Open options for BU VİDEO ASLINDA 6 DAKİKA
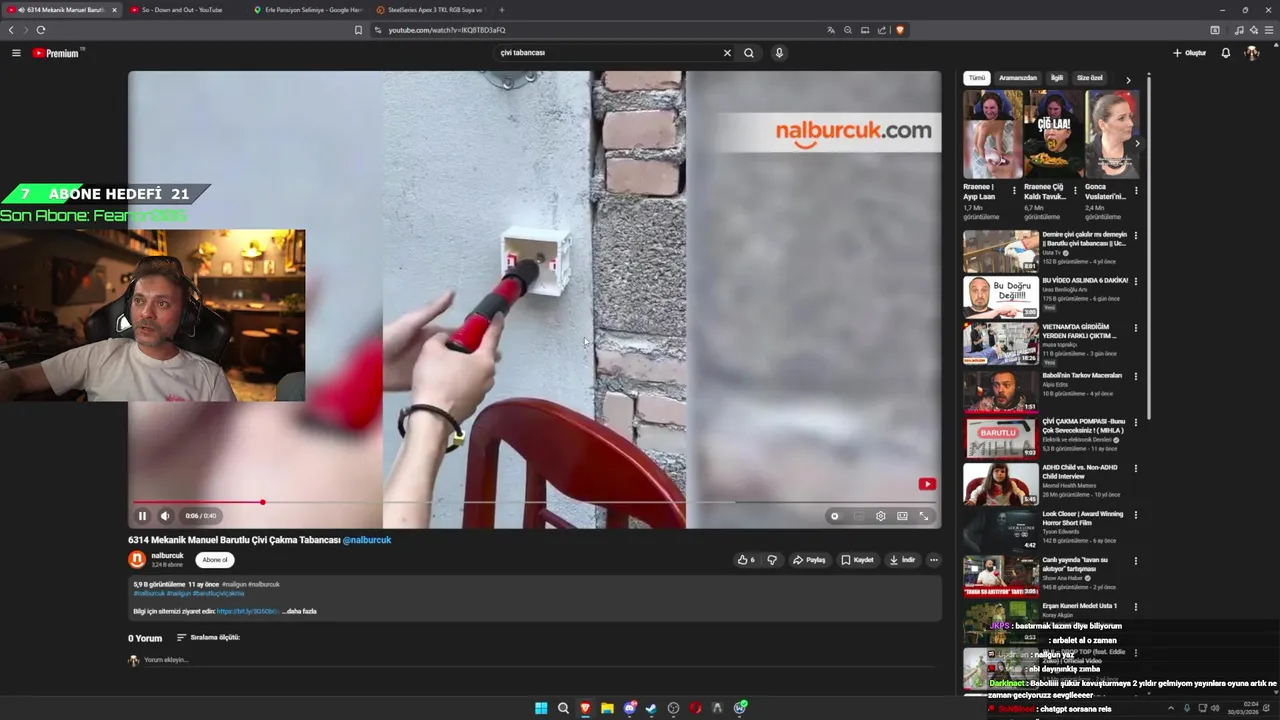This screenshot has height=720, width=1280. (x=1136, y=282)
